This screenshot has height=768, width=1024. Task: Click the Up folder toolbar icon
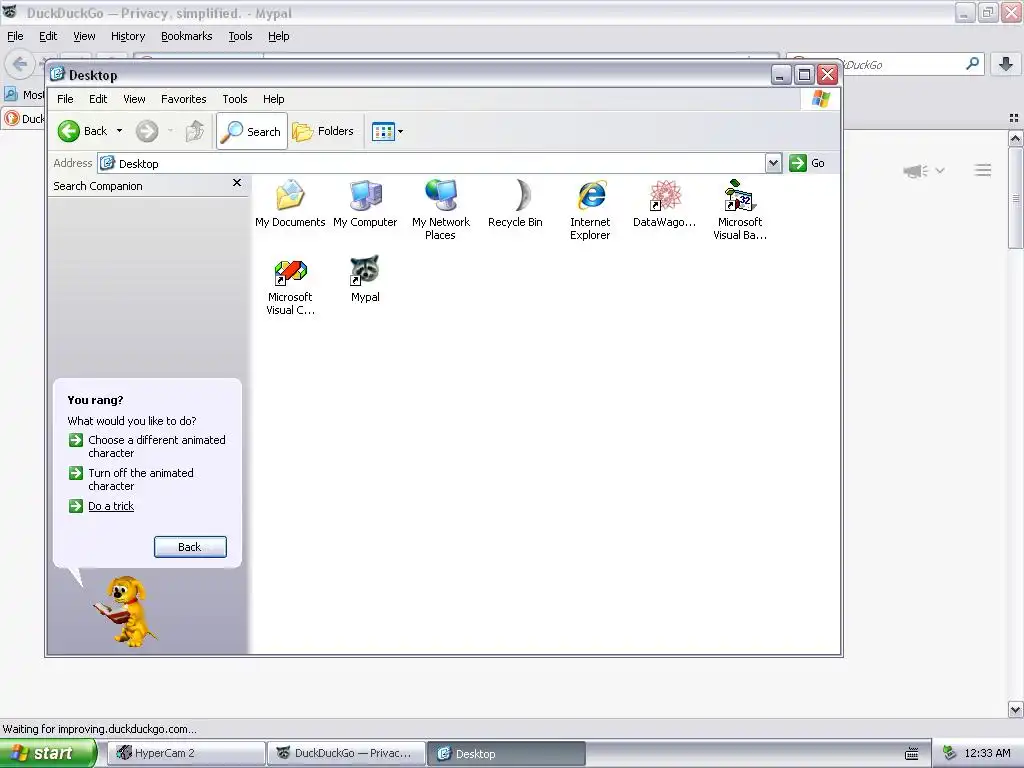click(x=195, y=131)
